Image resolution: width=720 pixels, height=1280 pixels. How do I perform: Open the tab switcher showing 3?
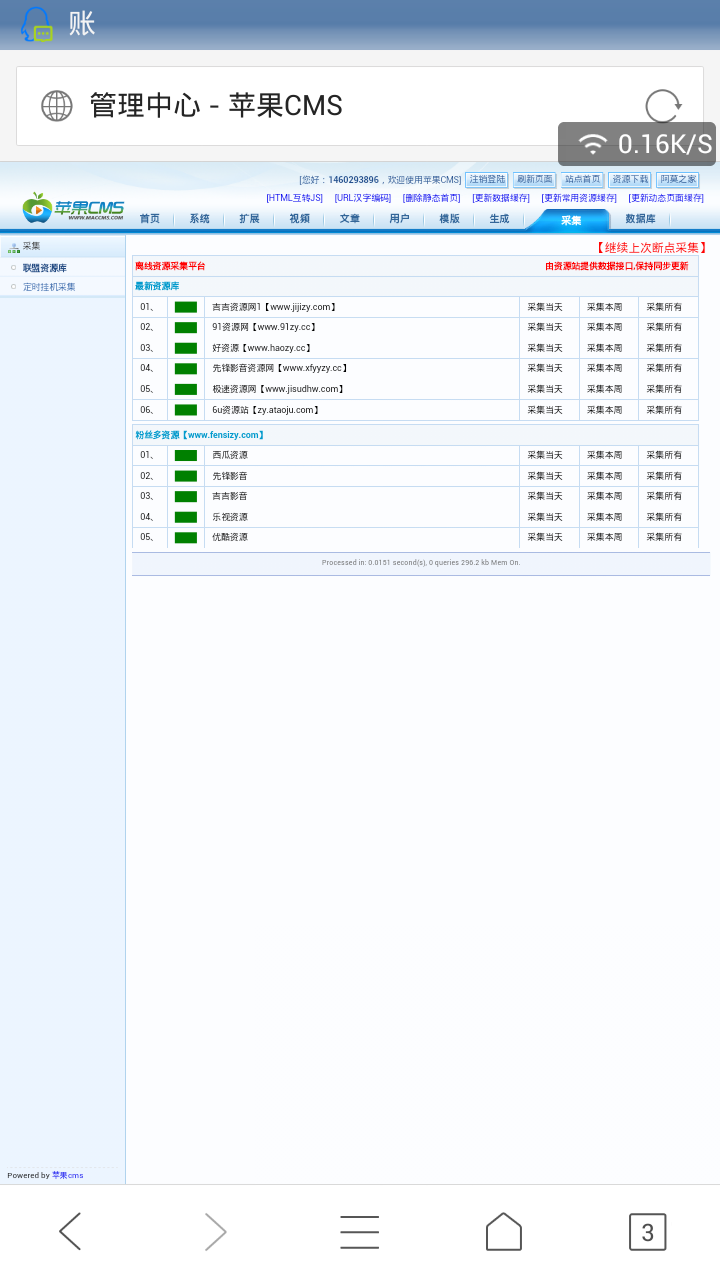(x=647, y=1231)
